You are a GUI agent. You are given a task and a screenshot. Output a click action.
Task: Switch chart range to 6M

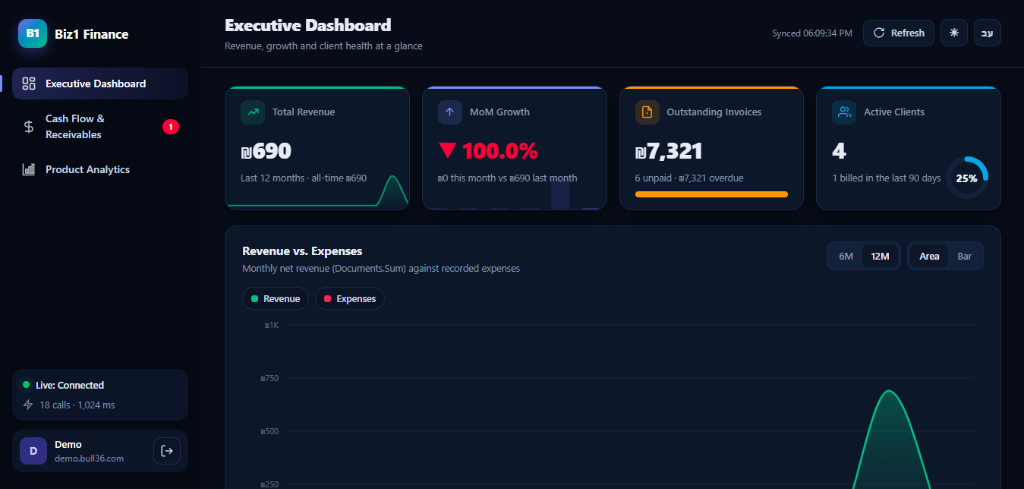[846, 256]
